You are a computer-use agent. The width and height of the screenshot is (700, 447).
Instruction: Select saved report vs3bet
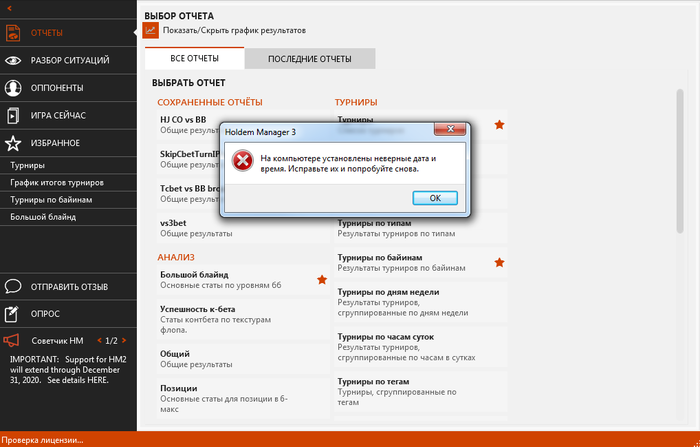[243, 228]
